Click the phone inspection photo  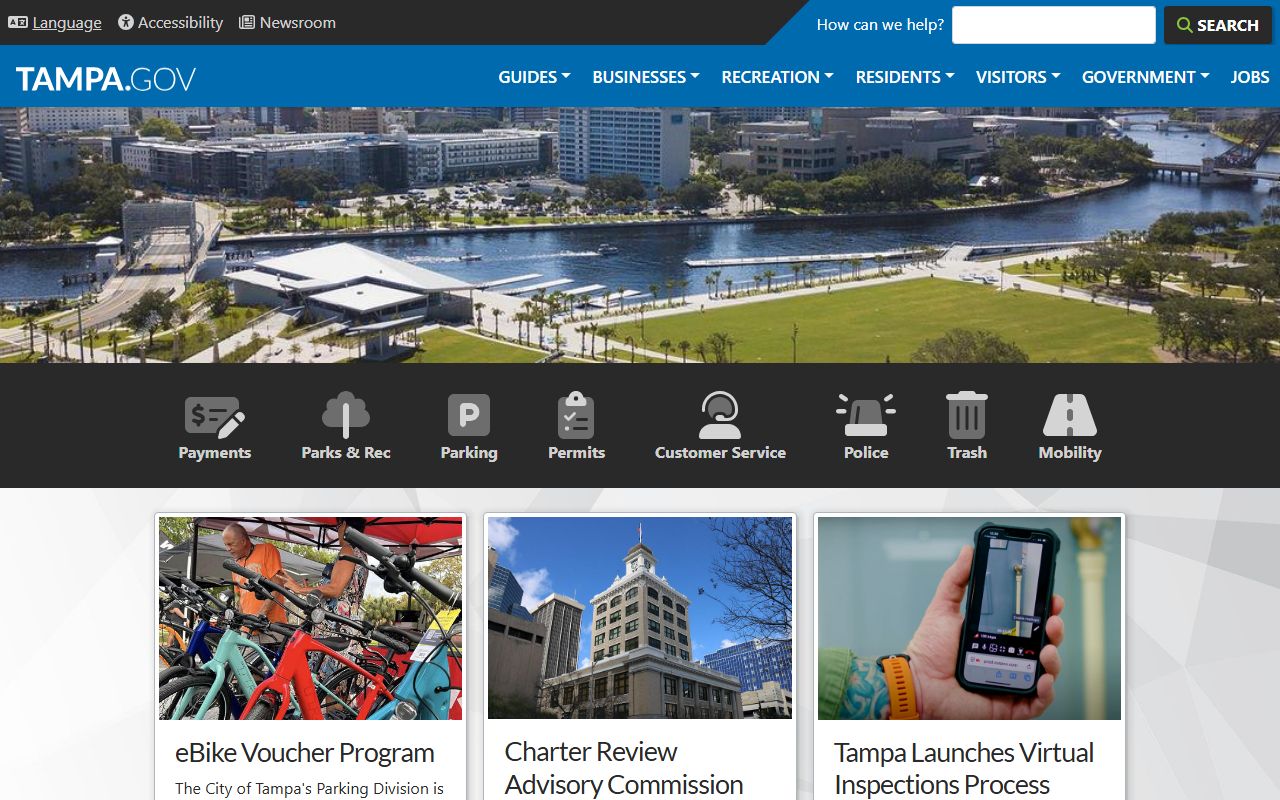tap(970, 618)
